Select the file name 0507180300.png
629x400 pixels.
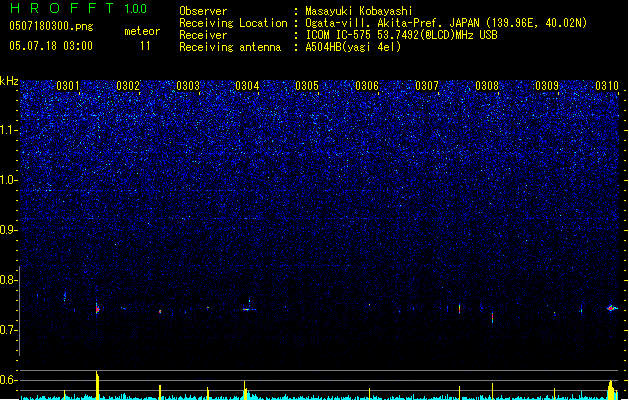tap(51, 26)
